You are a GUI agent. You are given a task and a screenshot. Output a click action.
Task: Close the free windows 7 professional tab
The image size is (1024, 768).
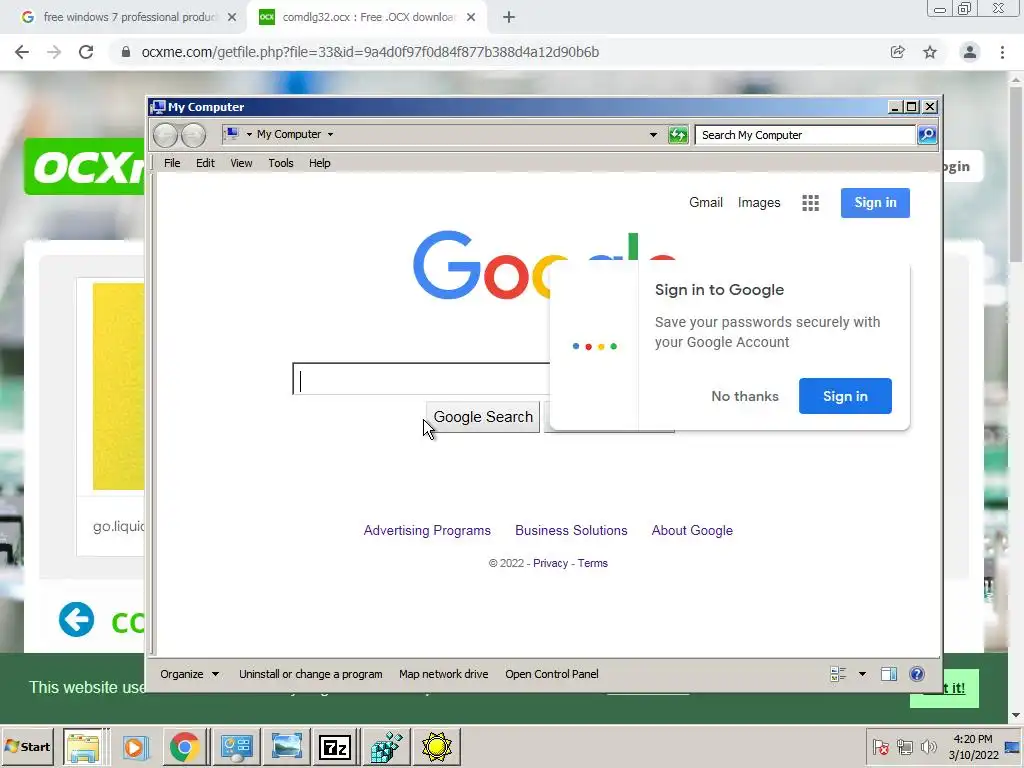(232, 17)
